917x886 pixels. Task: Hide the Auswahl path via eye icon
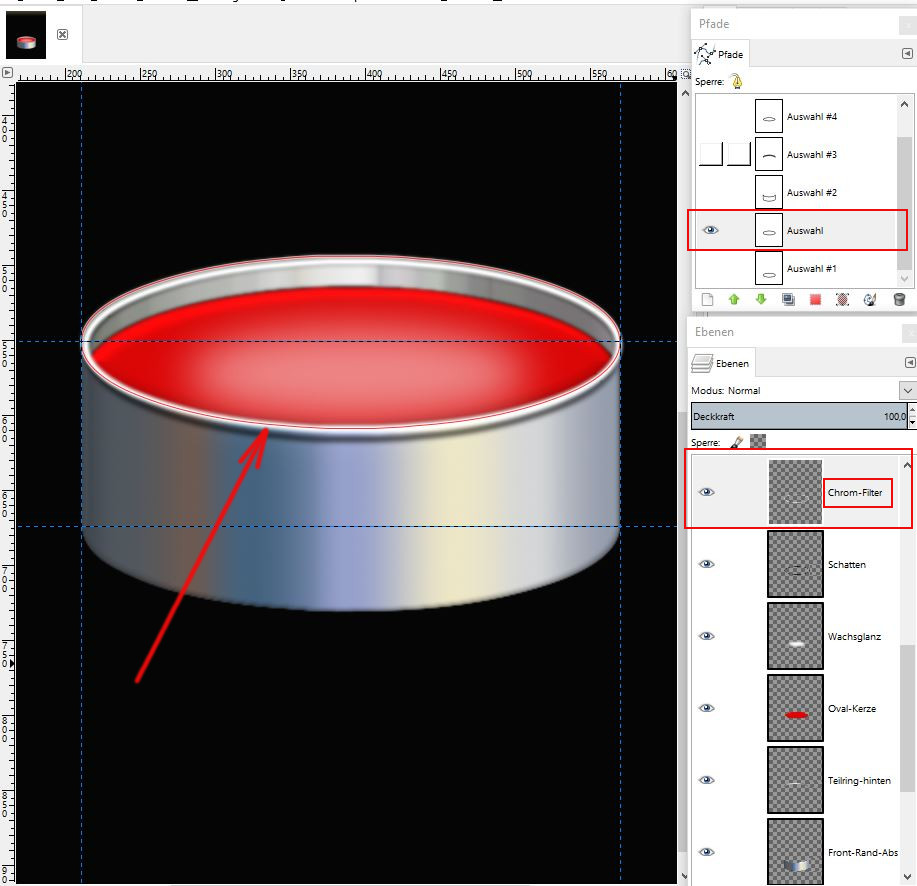pos(710,230)
